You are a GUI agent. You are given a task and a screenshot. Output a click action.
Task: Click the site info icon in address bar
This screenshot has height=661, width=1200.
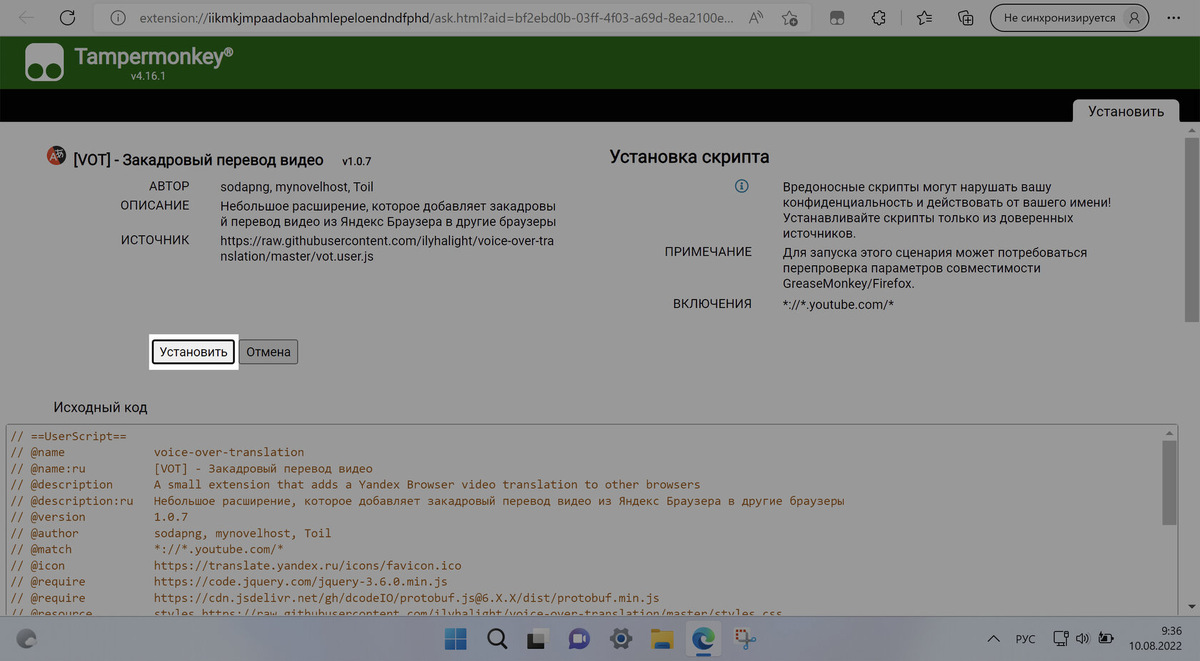coord(118,18)
